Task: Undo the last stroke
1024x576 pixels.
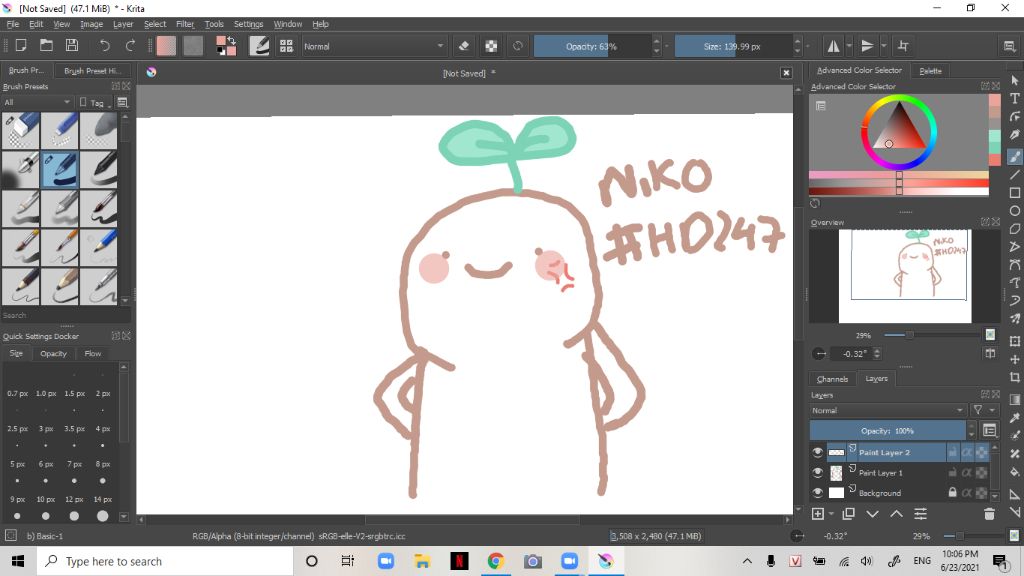Action: pyautogui.click(x=104, y=46)
